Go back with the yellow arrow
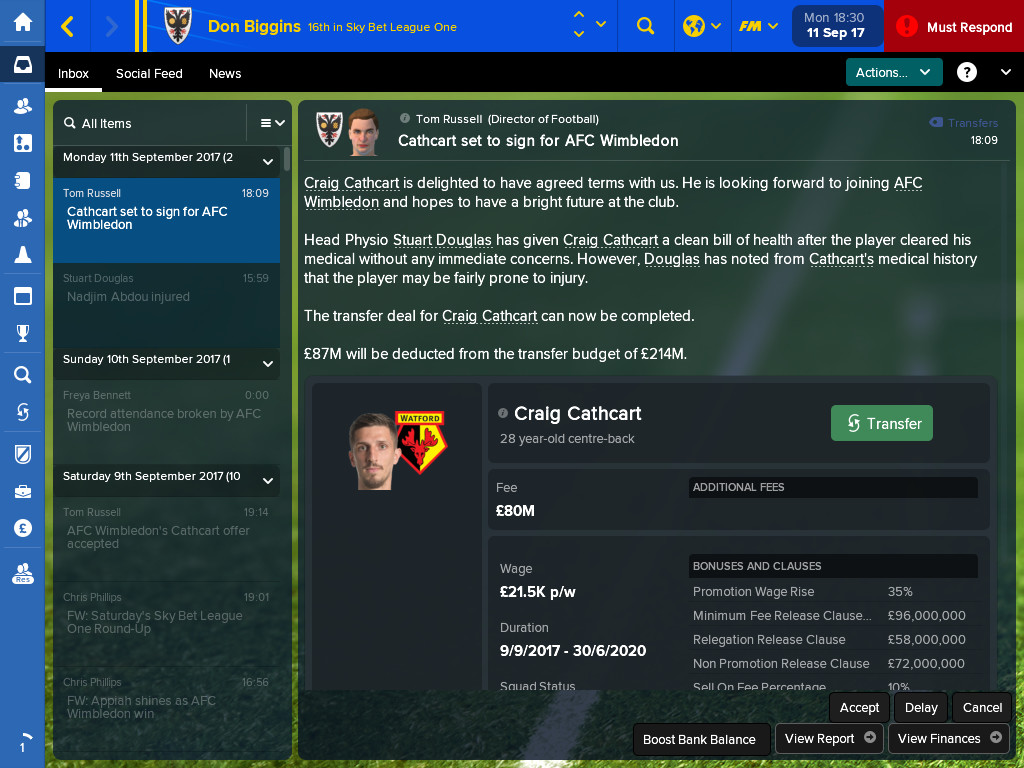Screen dimensions: 1024x768 pyautogui.click(x=67, y=26)
